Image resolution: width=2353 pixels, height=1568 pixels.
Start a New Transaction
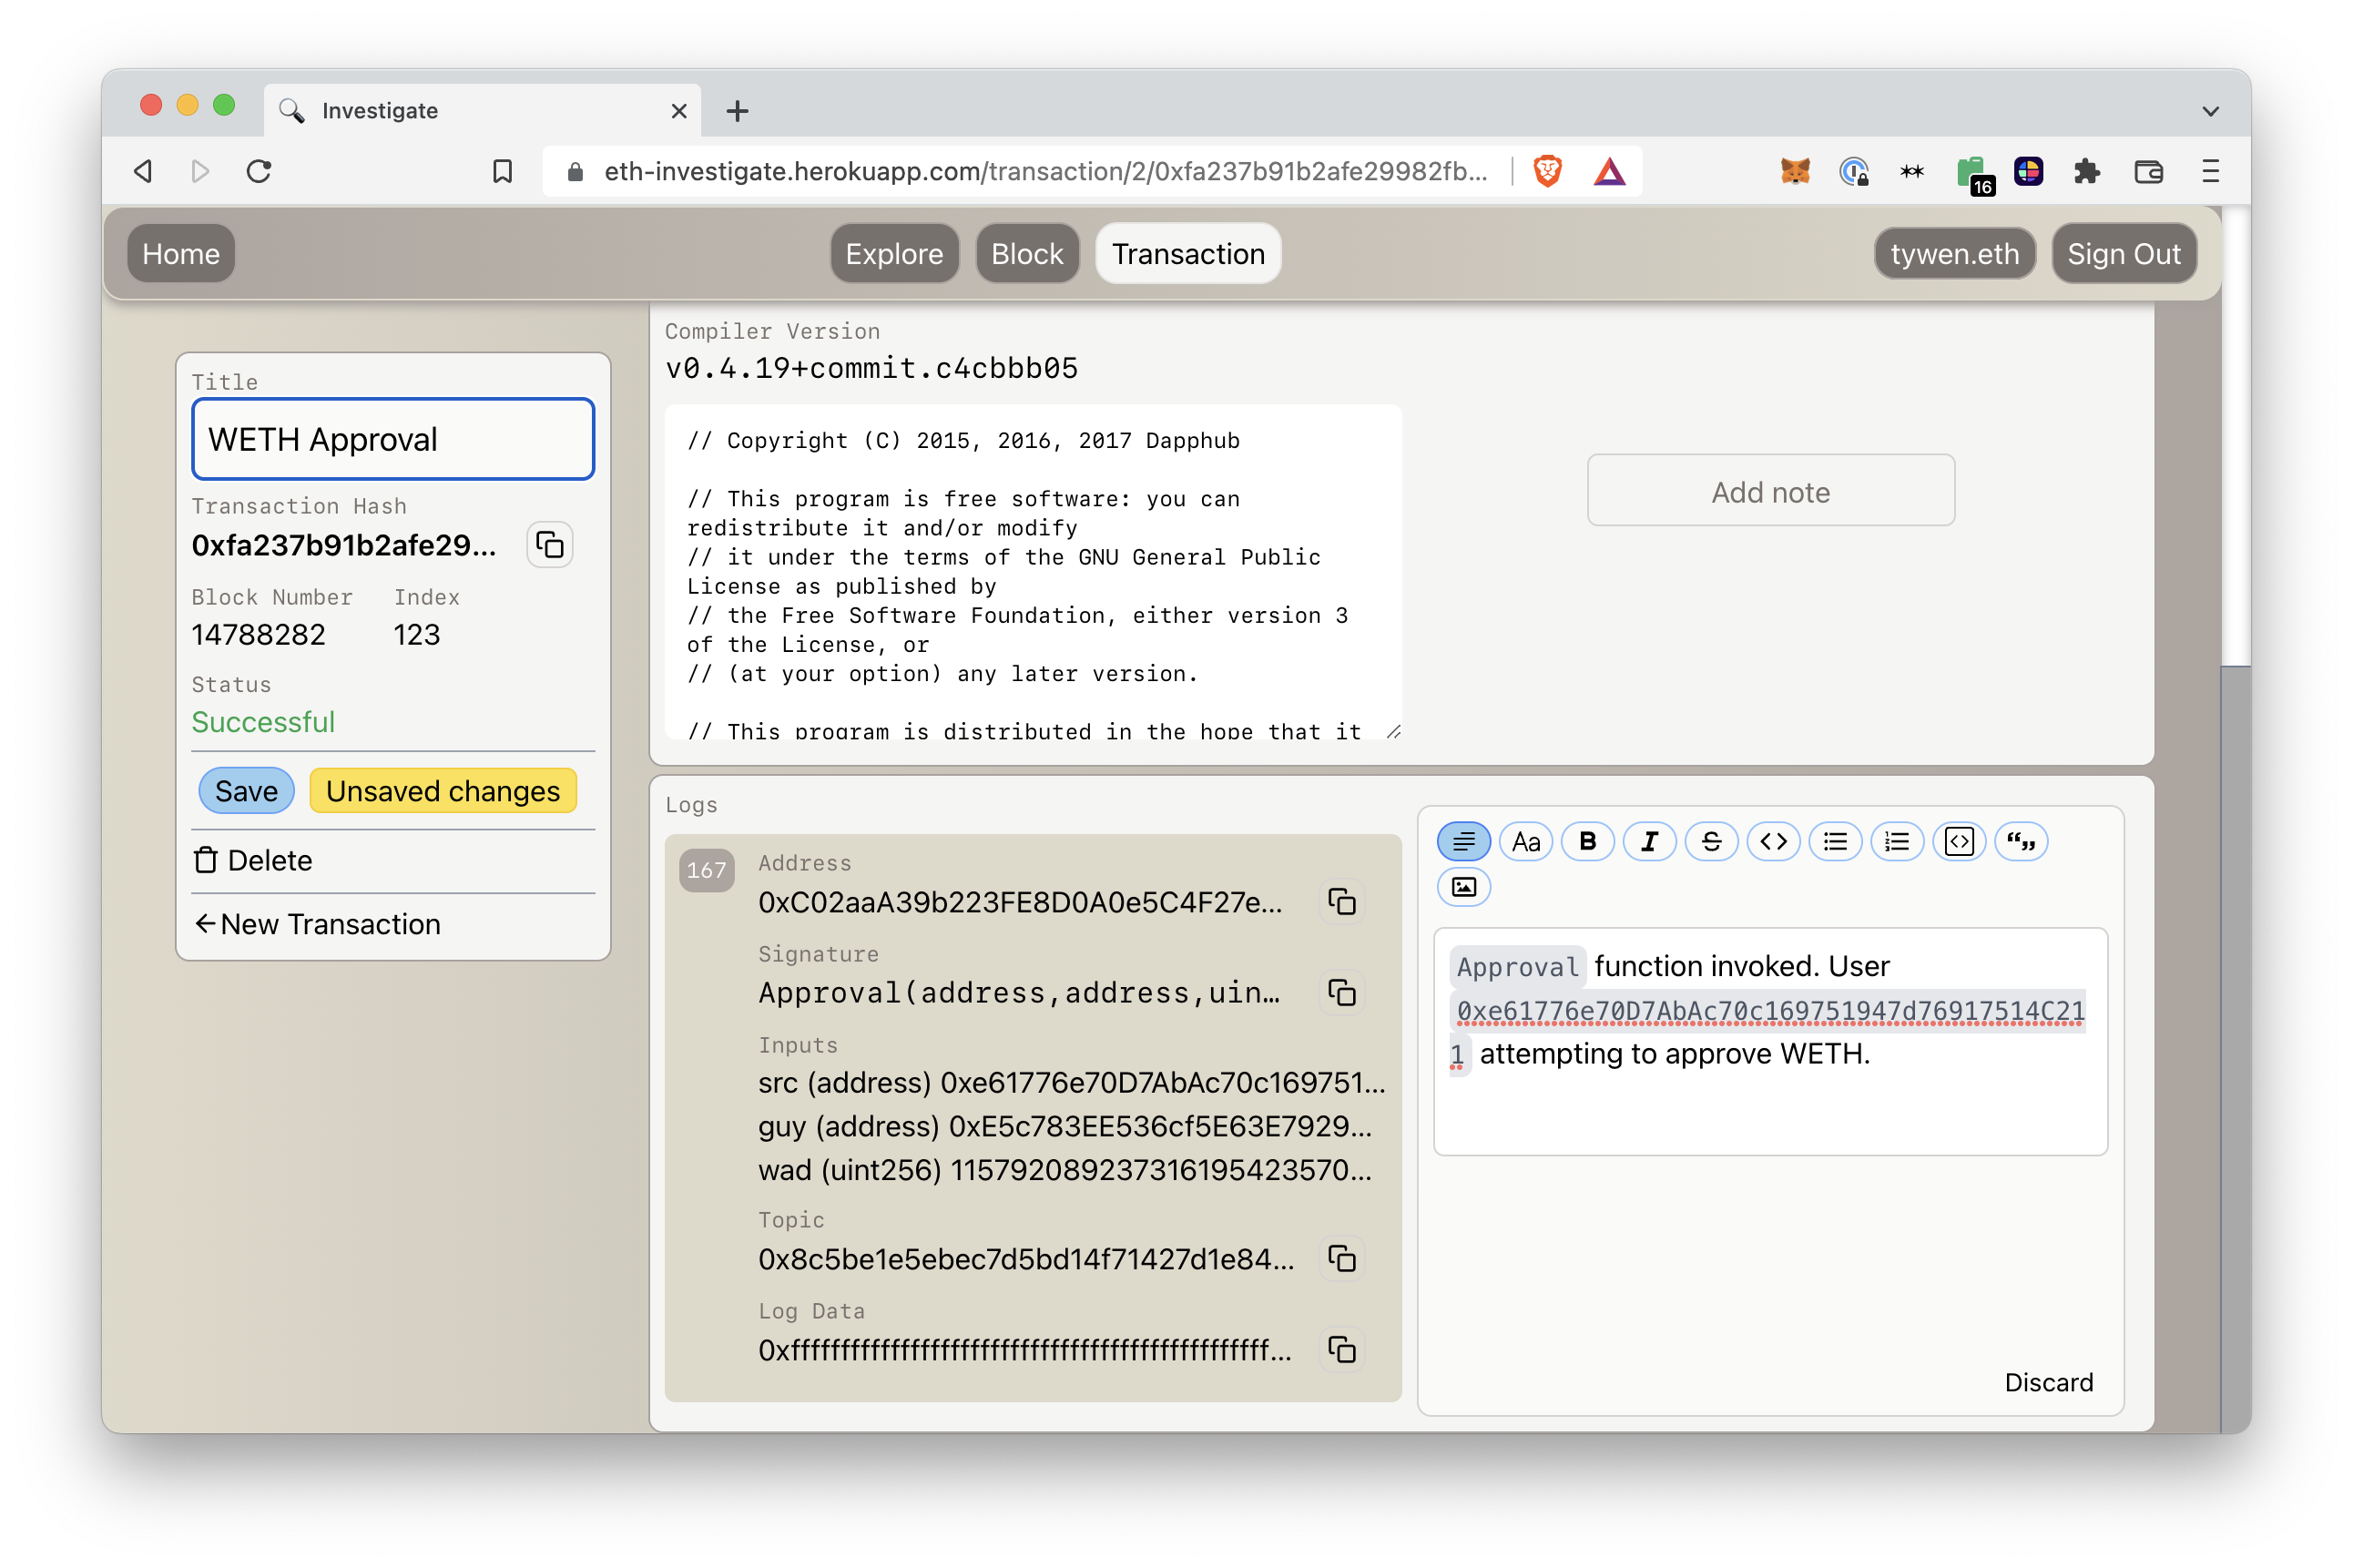(x=317, y=924)
